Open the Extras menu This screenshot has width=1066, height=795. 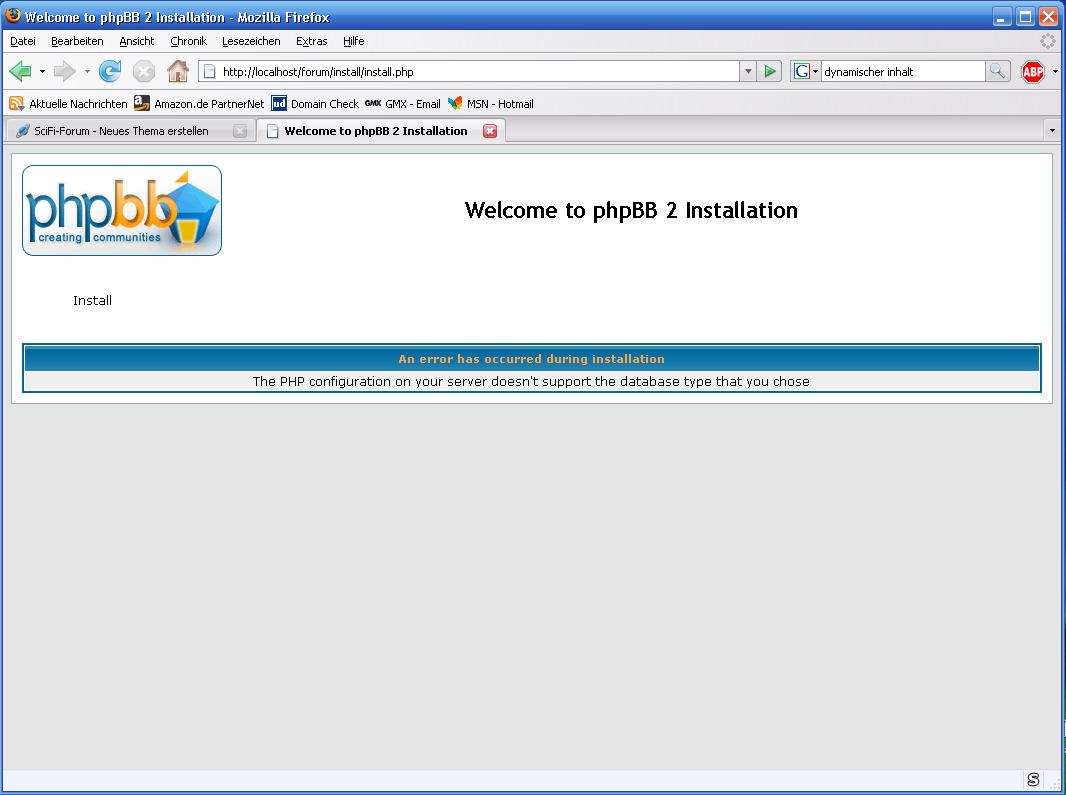[311, 41]
